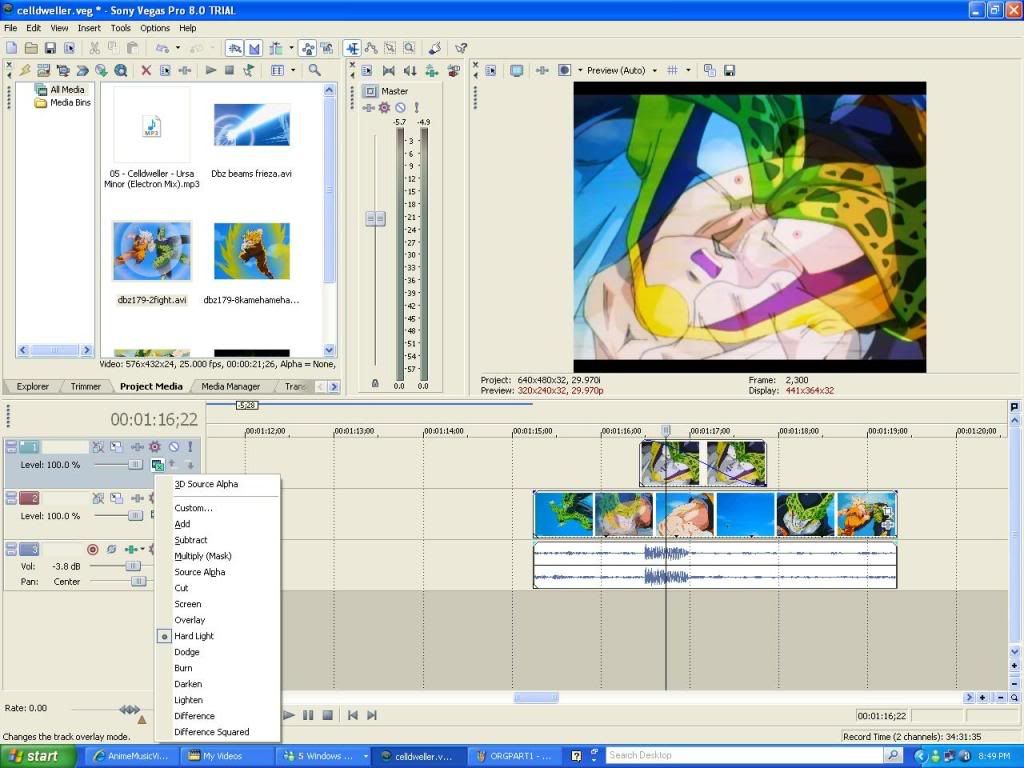Click the Save project disk icon
This screenshot has height=768, width=1024.
click(50, 48)
